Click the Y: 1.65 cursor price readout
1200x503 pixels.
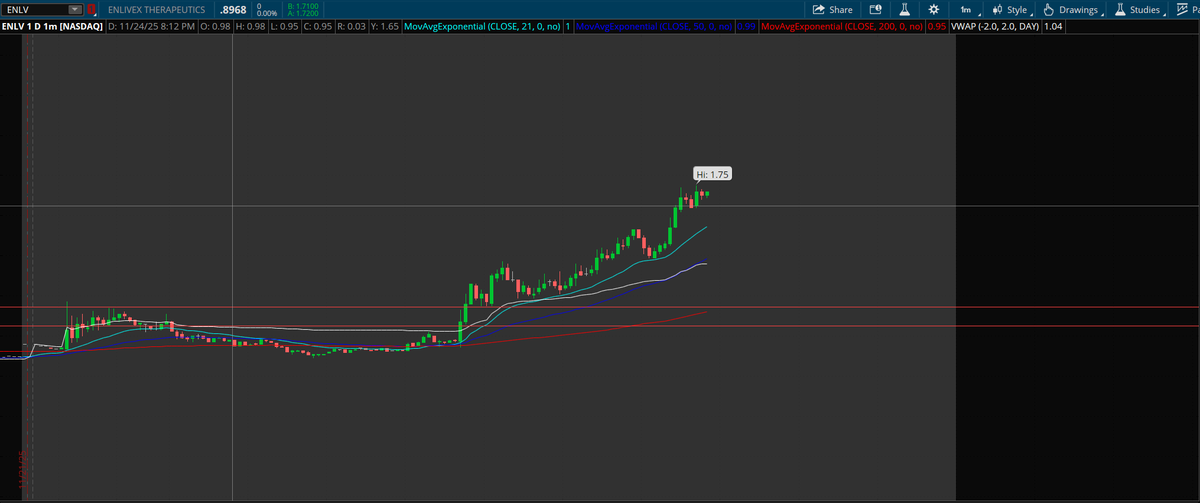386,25
